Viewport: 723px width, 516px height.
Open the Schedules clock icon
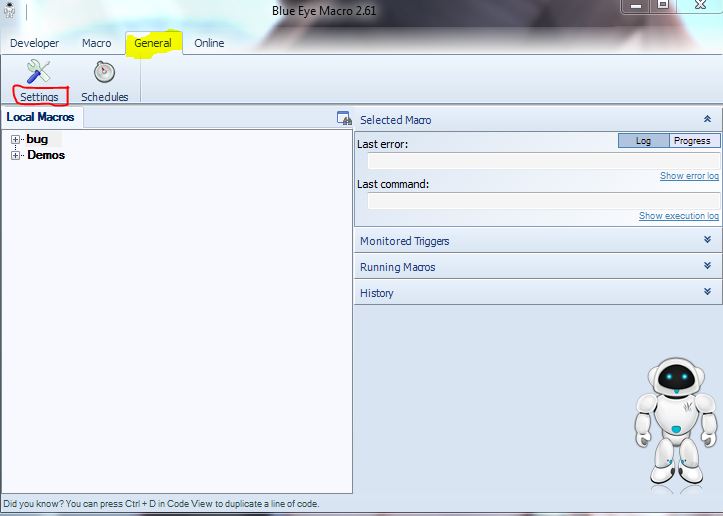tap(104, 72)
